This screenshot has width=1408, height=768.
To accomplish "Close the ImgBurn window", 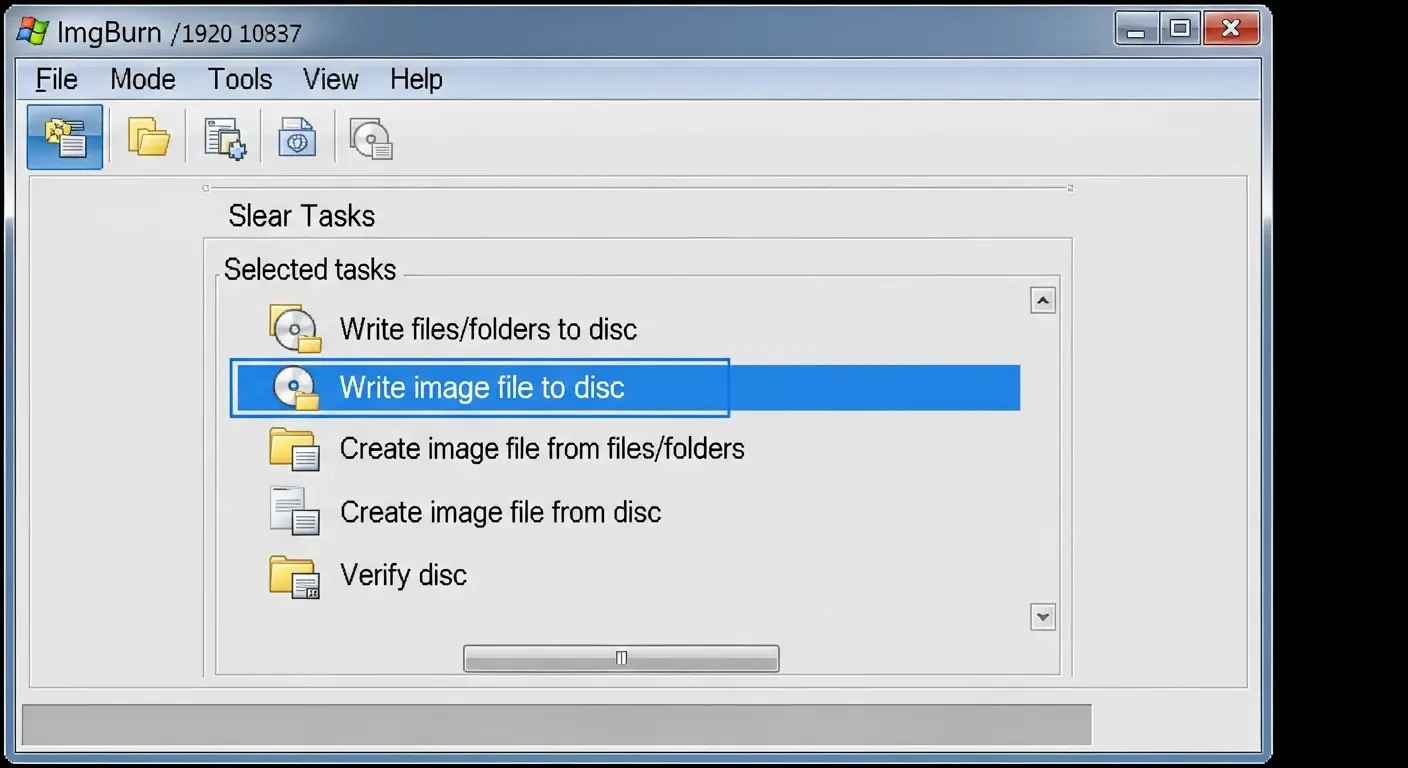I will 1230,29.
